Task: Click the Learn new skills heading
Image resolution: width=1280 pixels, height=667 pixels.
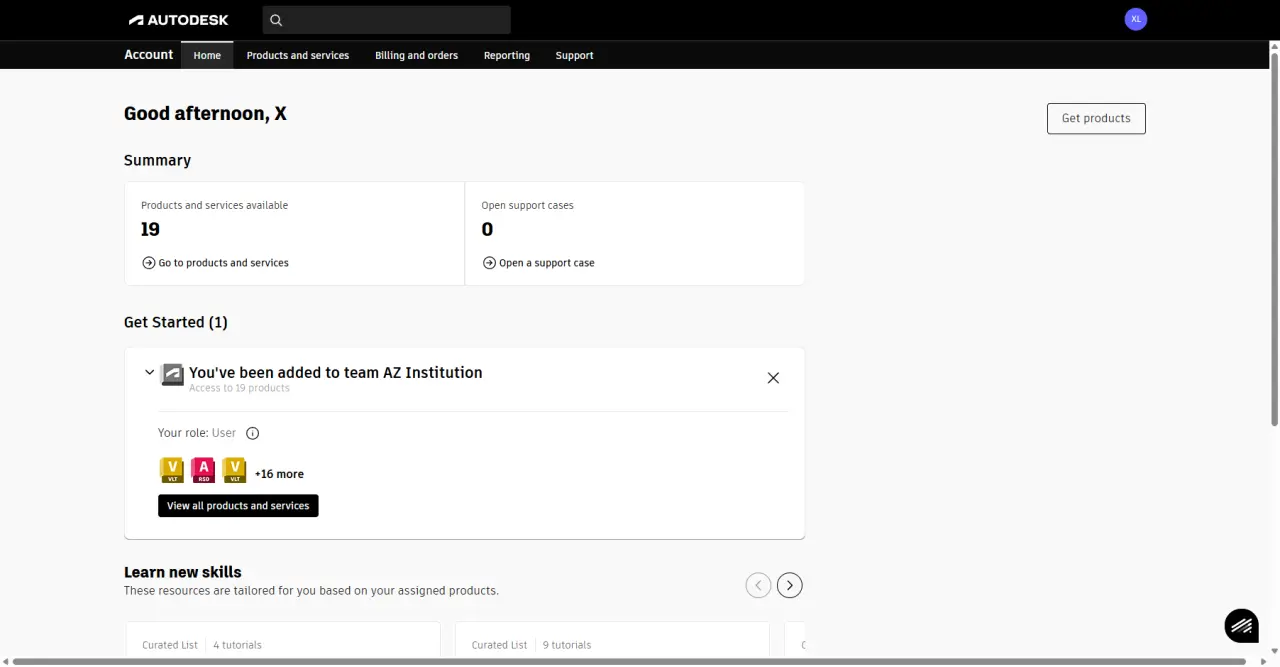Action: click(x=183, y=572)
